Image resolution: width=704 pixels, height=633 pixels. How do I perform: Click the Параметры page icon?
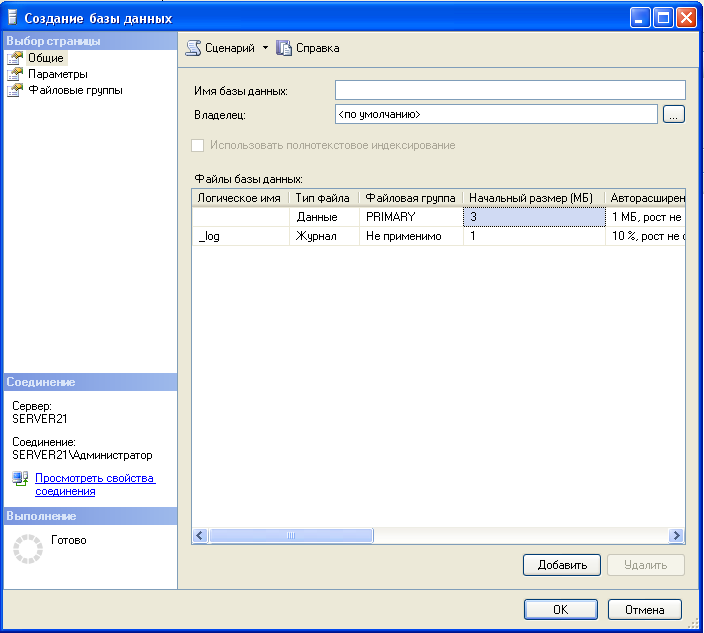click(15, 74)
